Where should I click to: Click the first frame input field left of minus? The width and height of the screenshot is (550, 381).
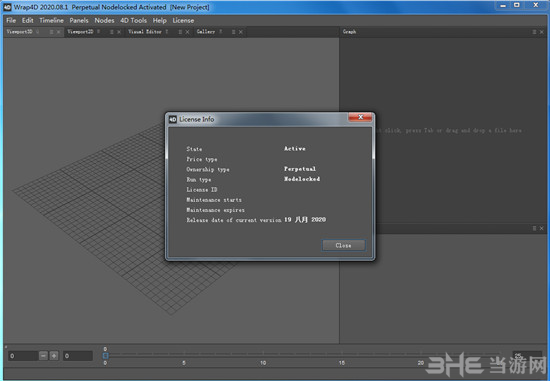23,356
